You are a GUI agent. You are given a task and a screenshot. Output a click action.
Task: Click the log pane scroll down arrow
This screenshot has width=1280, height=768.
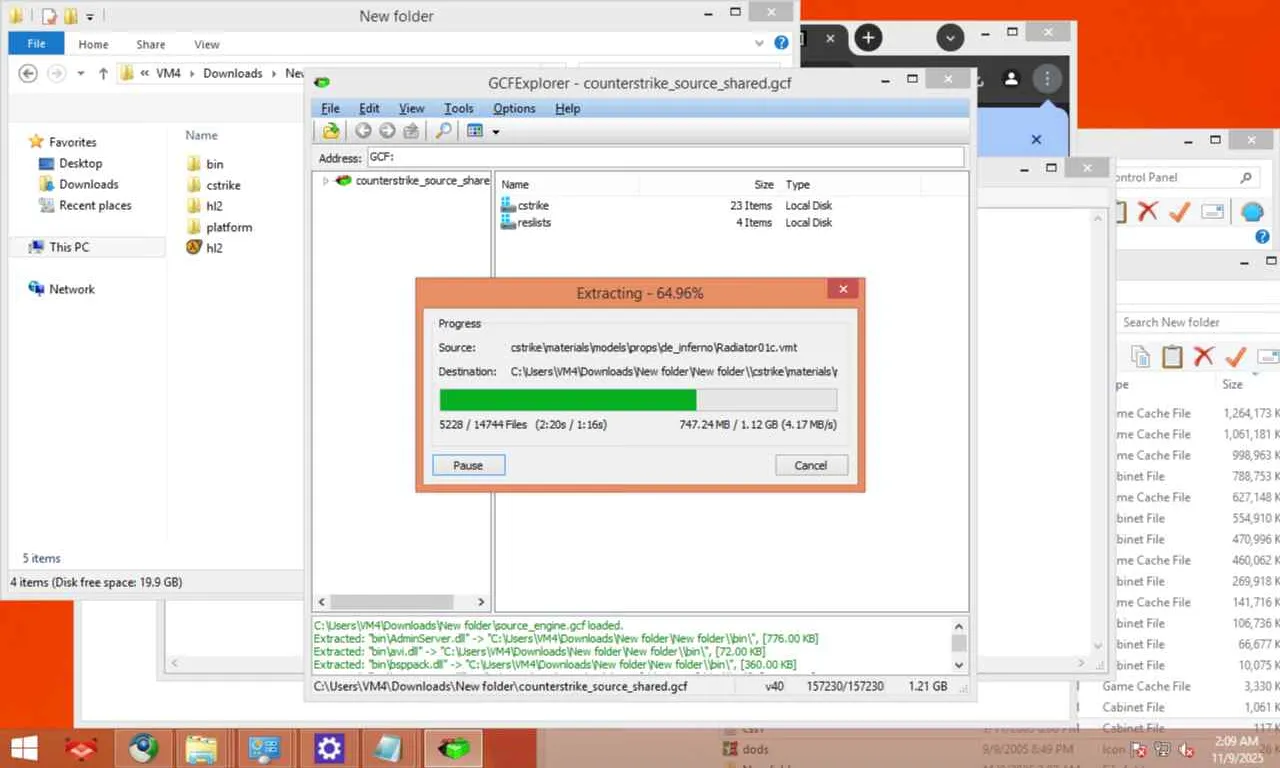tap(959, 664)
